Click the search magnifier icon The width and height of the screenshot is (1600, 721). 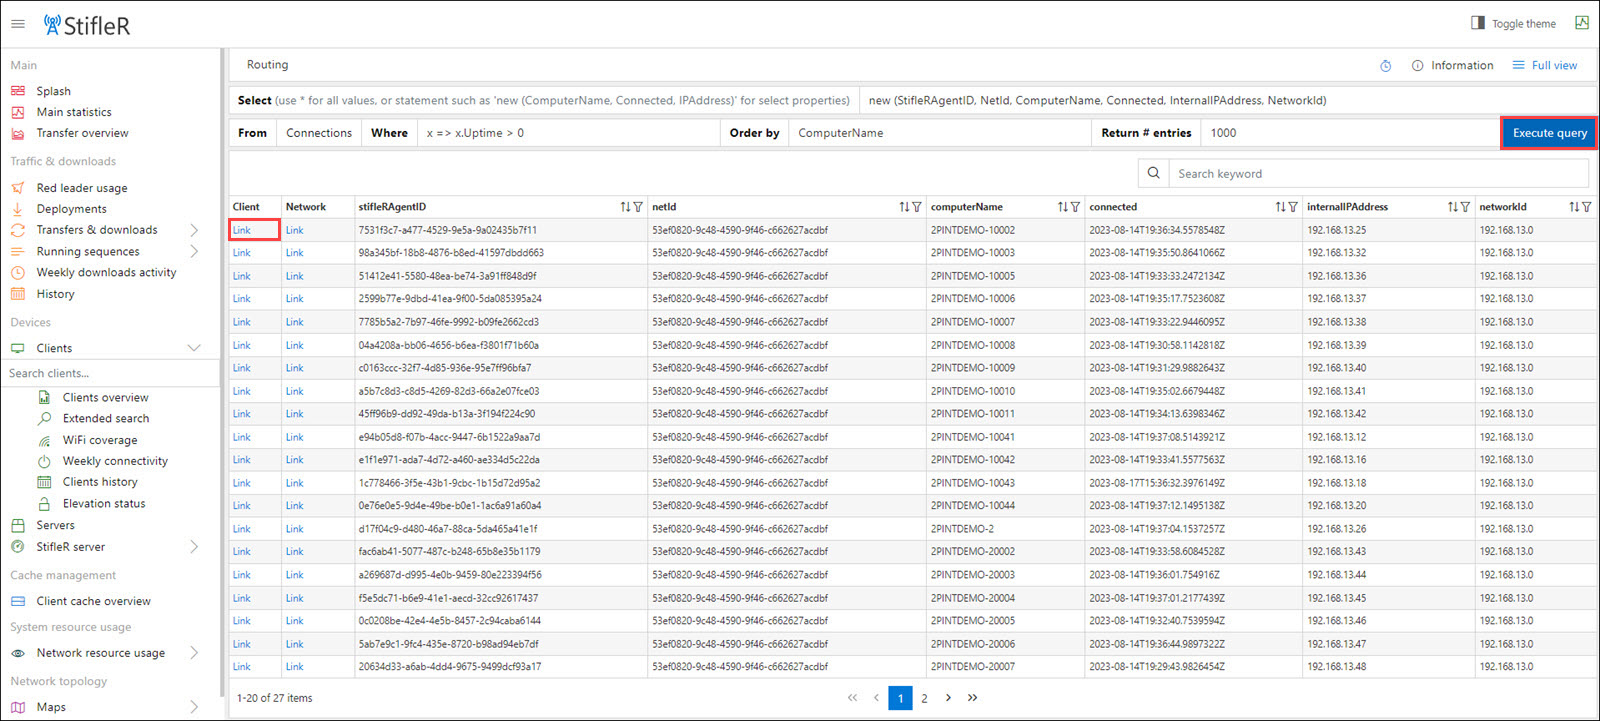1153,173
